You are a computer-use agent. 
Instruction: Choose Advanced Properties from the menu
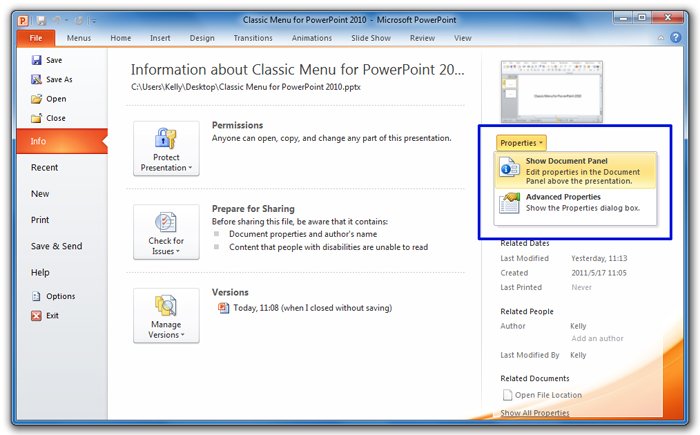pyautogui.click(x=574, y=202)
